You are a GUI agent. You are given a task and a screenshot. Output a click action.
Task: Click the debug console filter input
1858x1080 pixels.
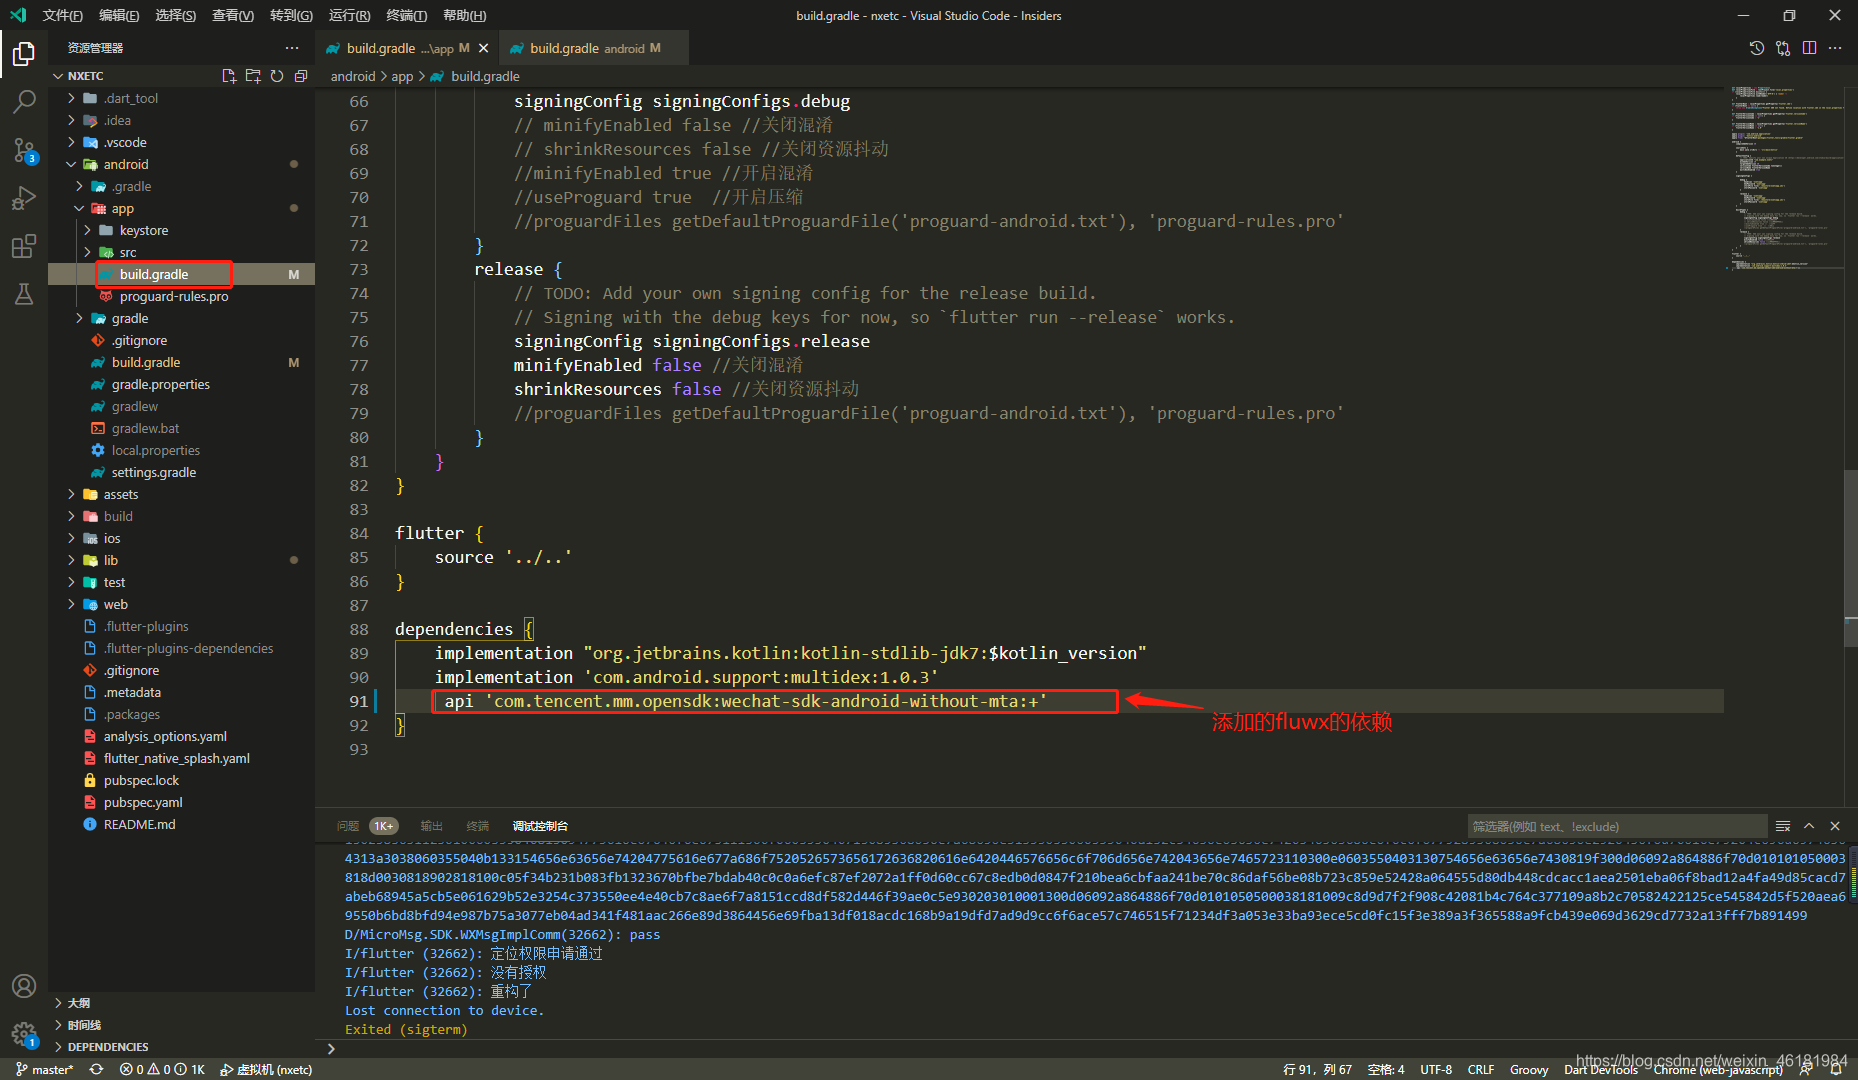point(1617,826)
